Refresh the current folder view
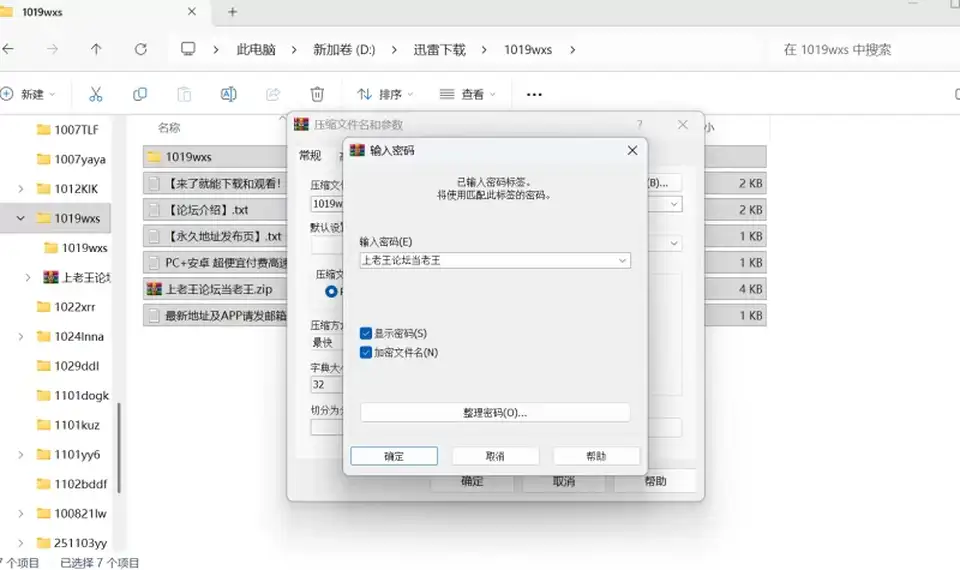Image resolution: width=960 pixels, height=570 pixels. tap(141, 50)
